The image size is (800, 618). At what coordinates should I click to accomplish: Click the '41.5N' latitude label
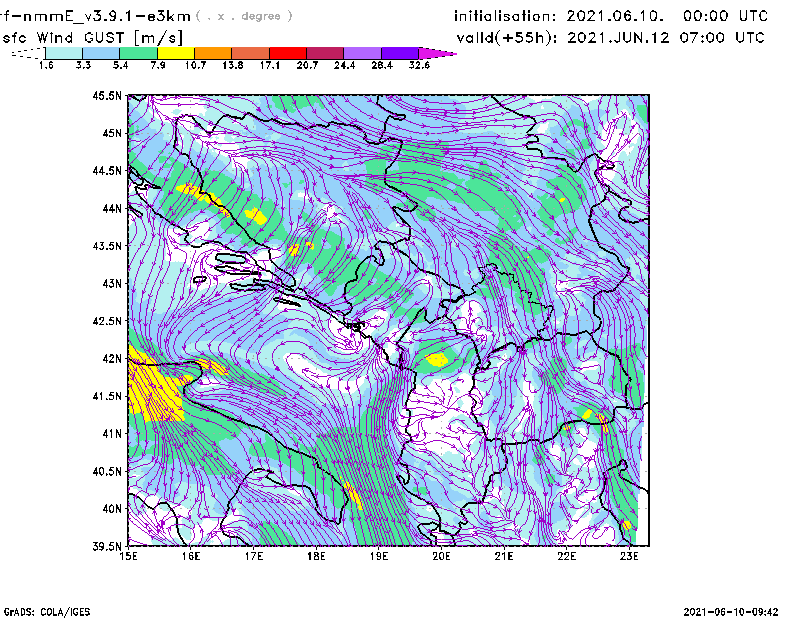tap(107, 395)
